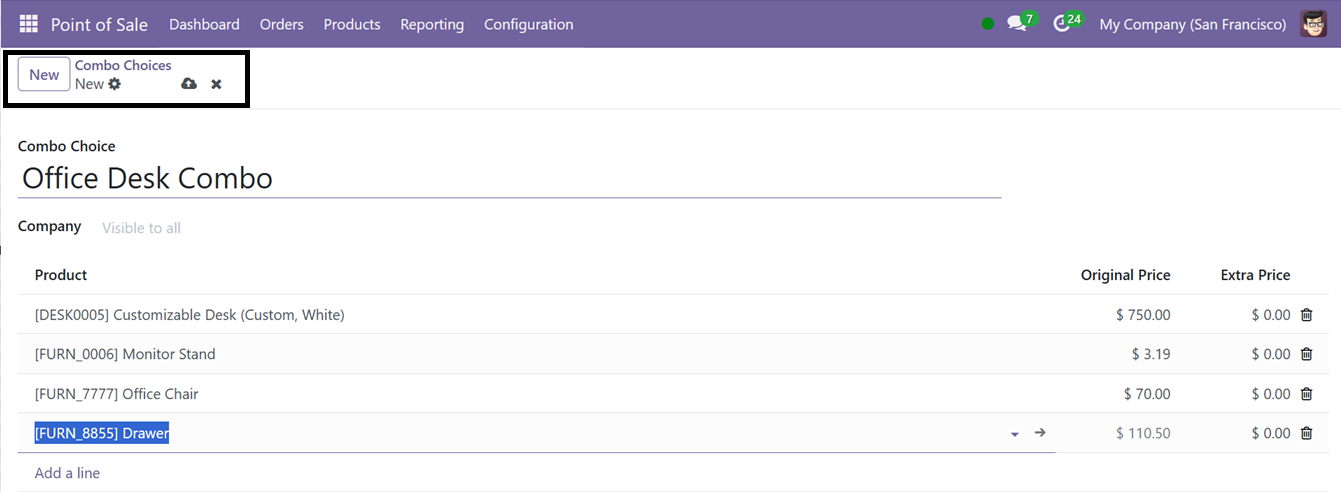Click the user avatar picture
This screenshot has width=1341, height=492.
(1313, 24)
